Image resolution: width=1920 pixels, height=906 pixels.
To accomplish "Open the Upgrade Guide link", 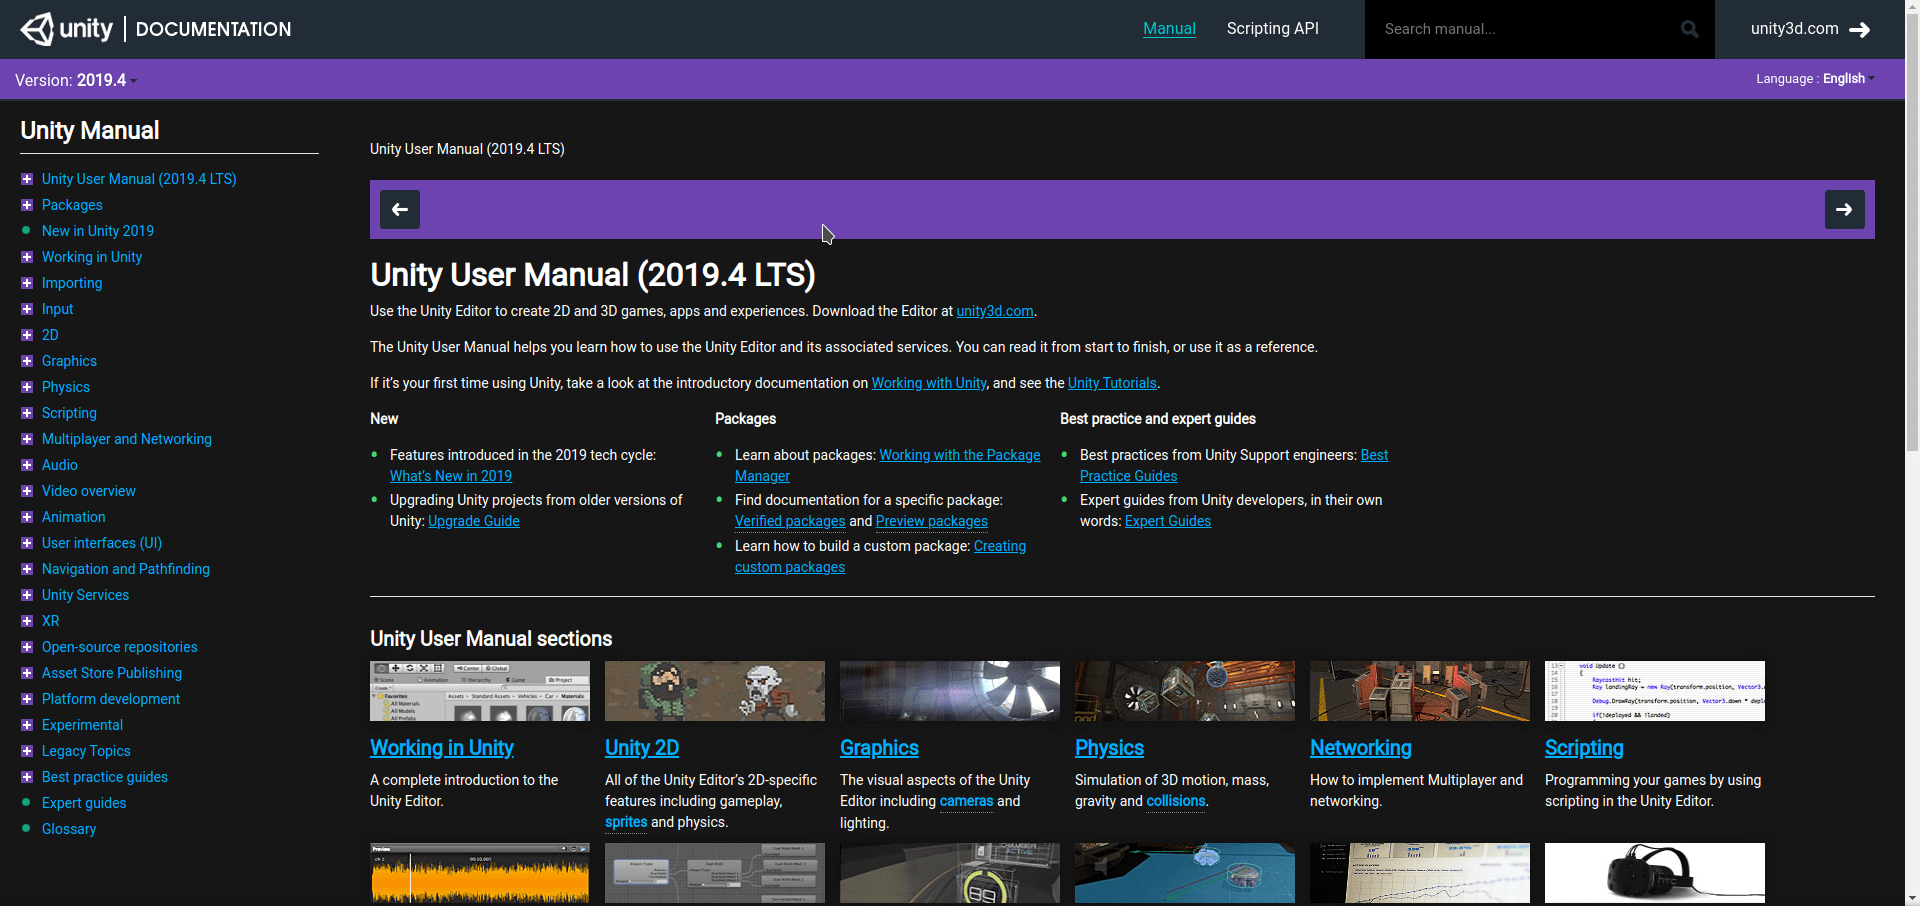I will pos(473,521).
